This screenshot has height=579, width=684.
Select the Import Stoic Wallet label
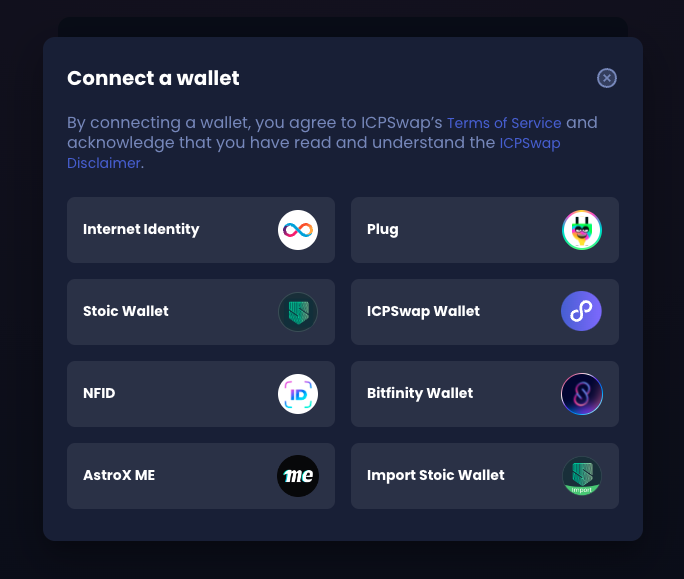(435, 475)
